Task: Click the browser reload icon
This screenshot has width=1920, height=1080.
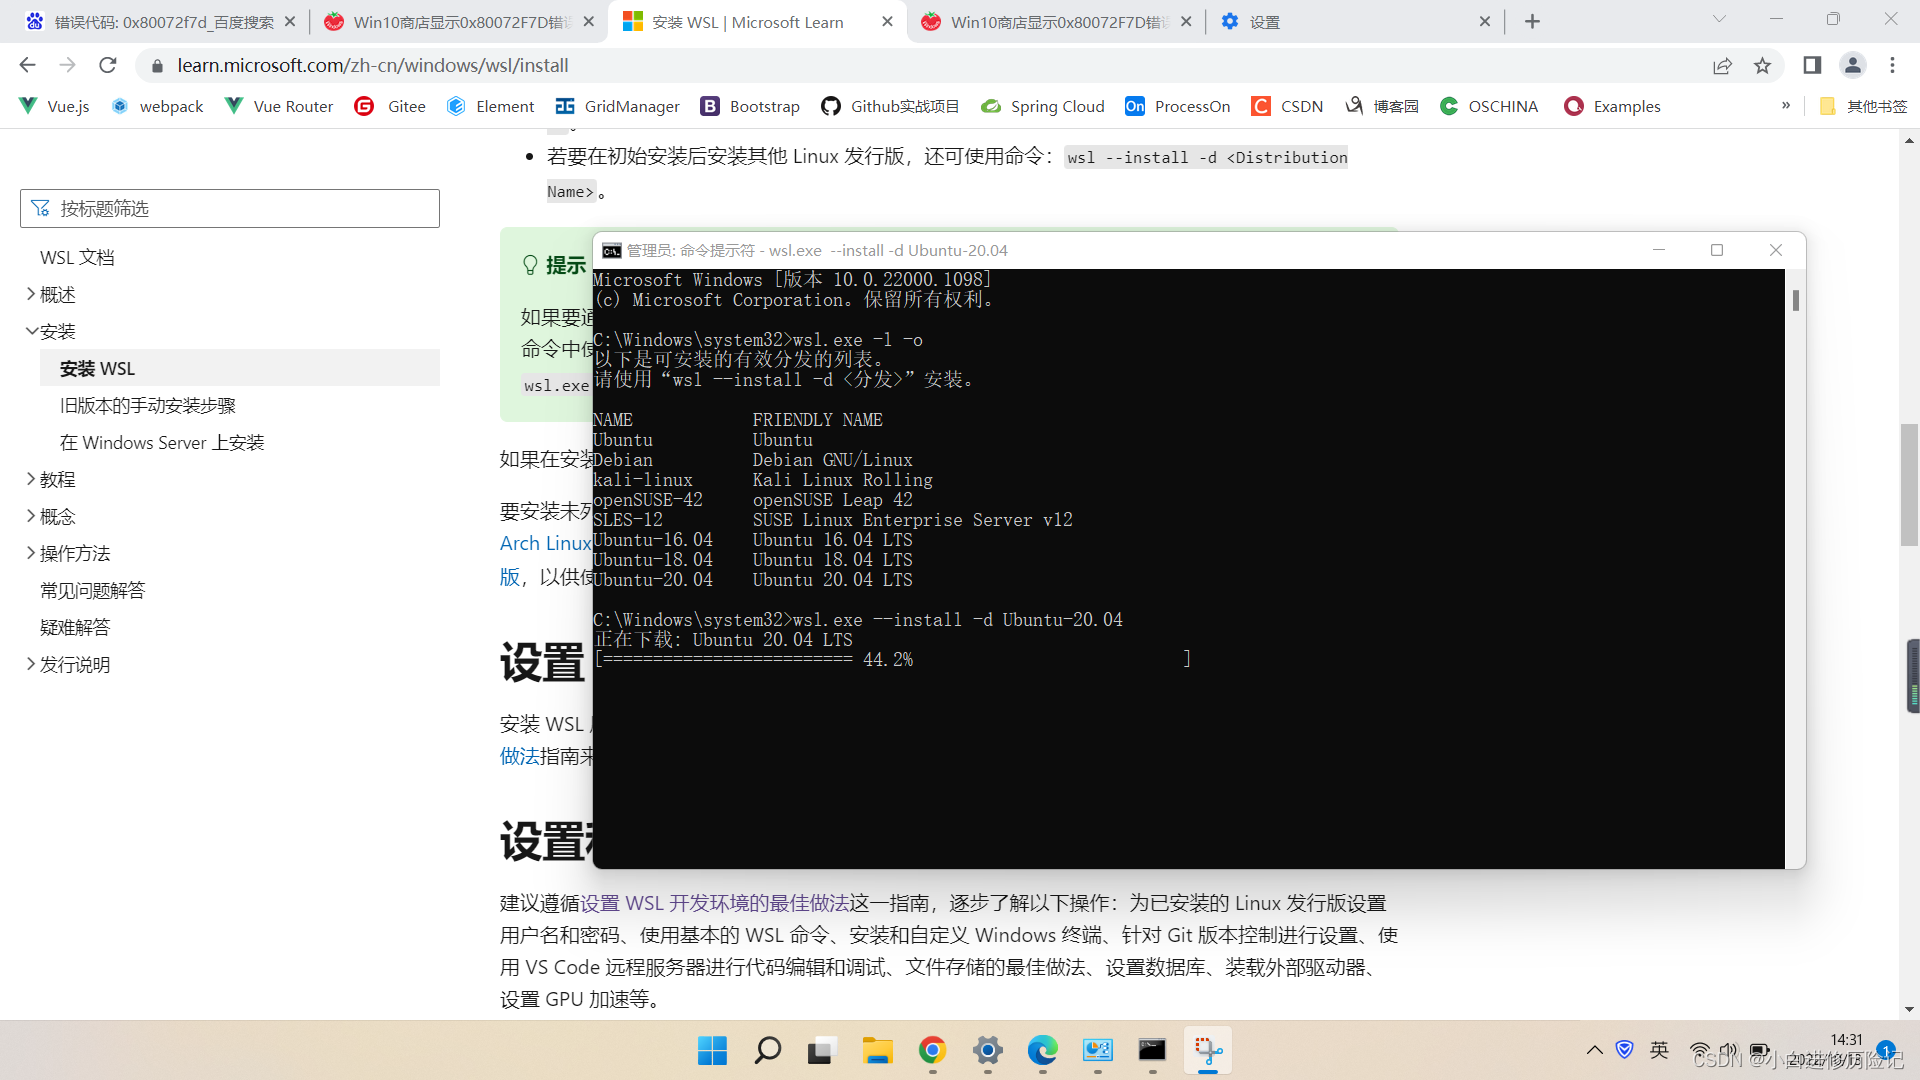Action: (x=108, y=65)
